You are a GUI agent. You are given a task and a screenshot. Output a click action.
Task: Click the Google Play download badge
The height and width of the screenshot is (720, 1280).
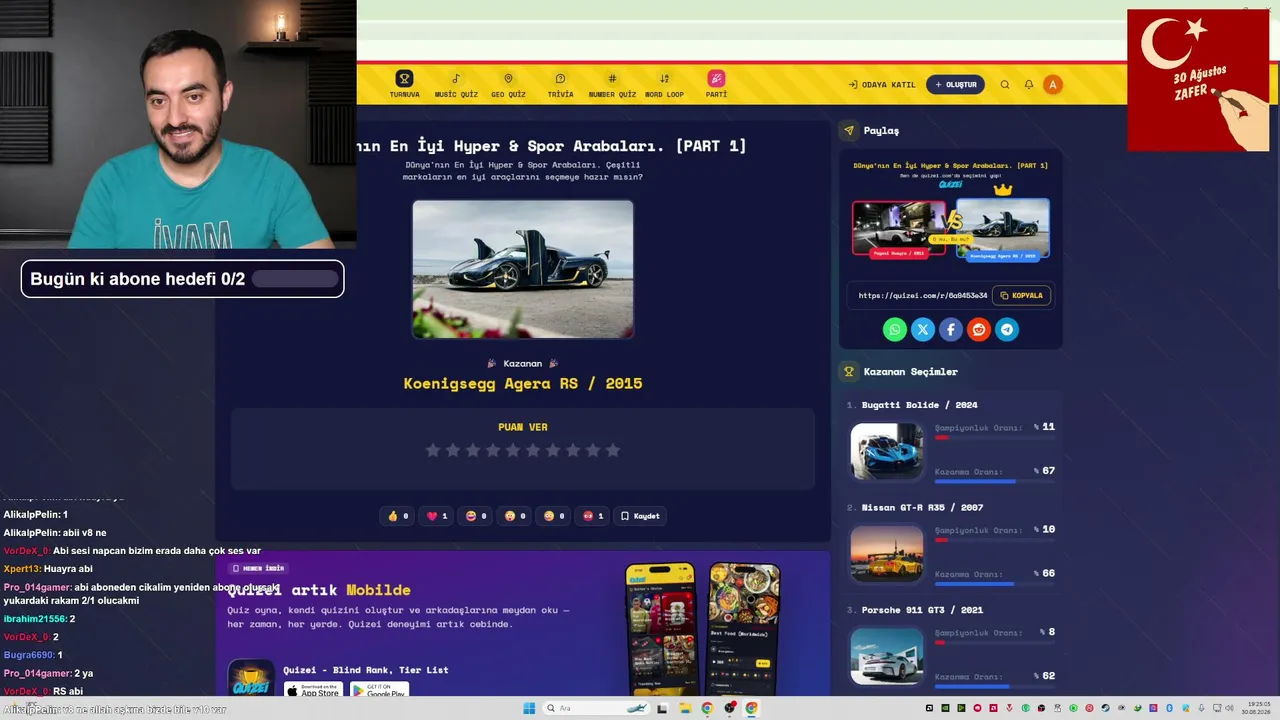coord(378,690)
